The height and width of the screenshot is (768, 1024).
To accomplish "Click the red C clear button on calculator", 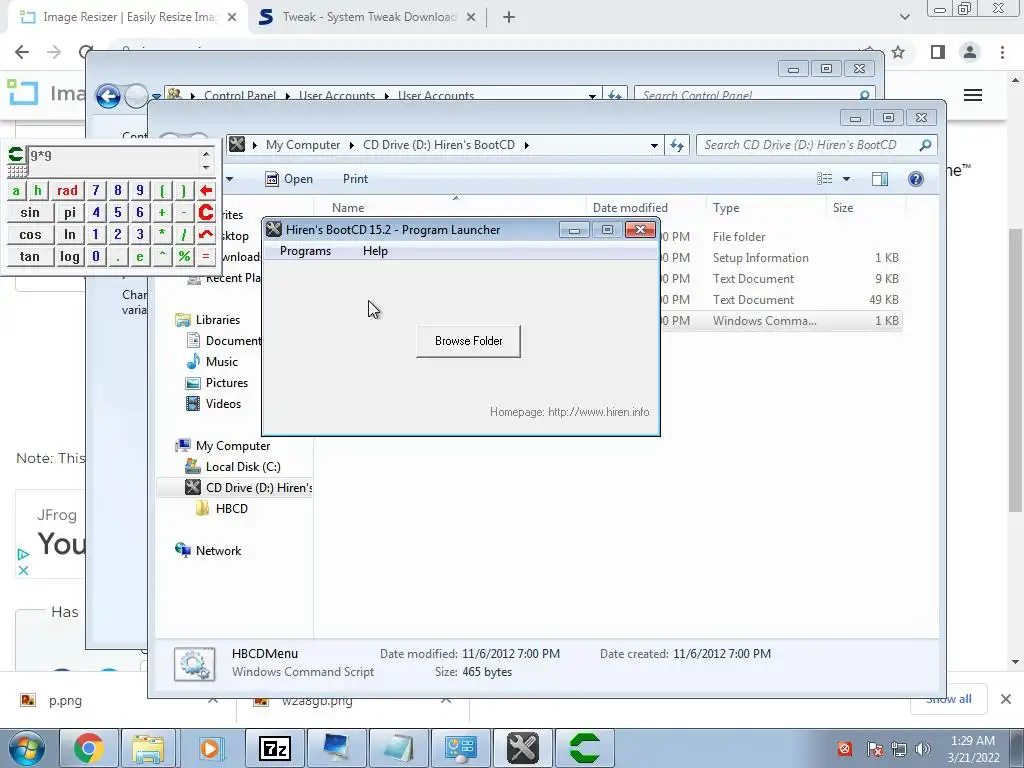I will tap(206, 212).
